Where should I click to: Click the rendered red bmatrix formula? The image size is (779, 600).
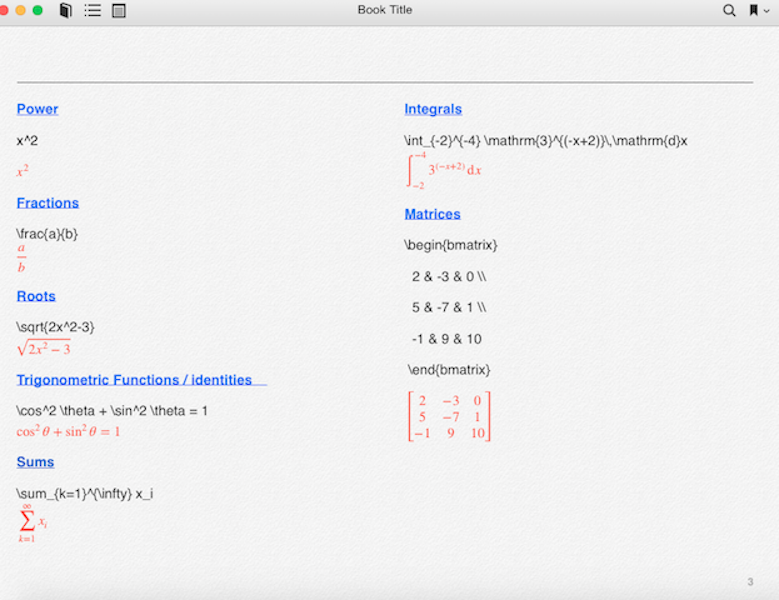point(449,417)
